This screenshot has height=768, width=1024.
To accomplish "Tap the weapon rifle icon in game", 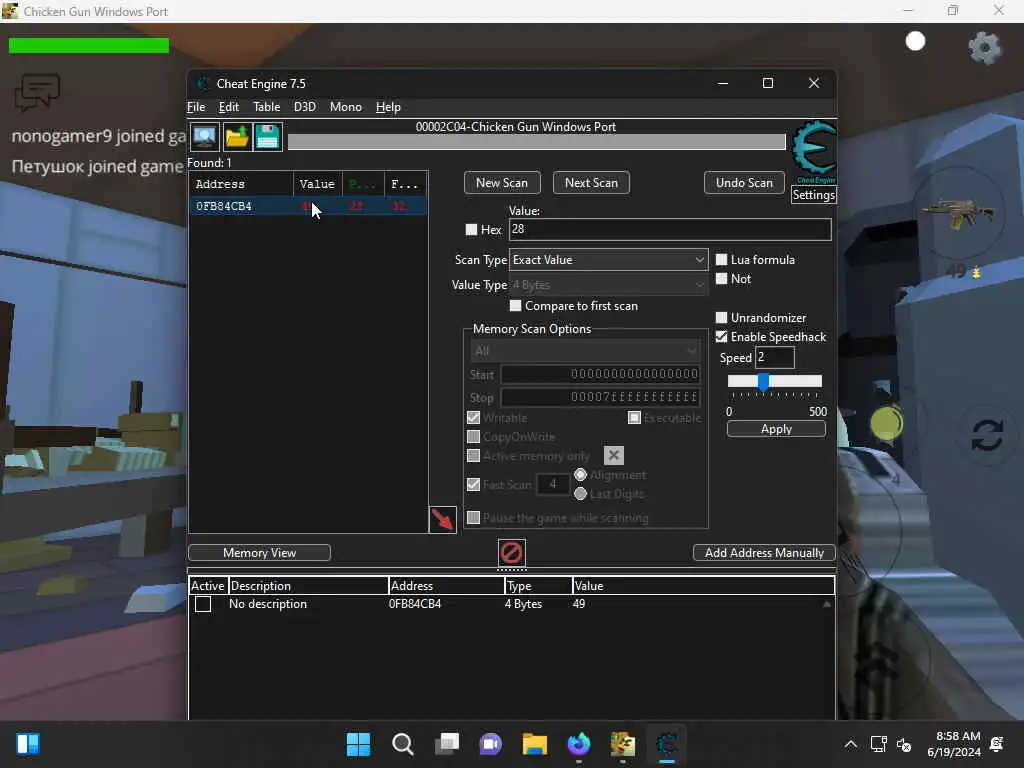I will coord(957,214).
